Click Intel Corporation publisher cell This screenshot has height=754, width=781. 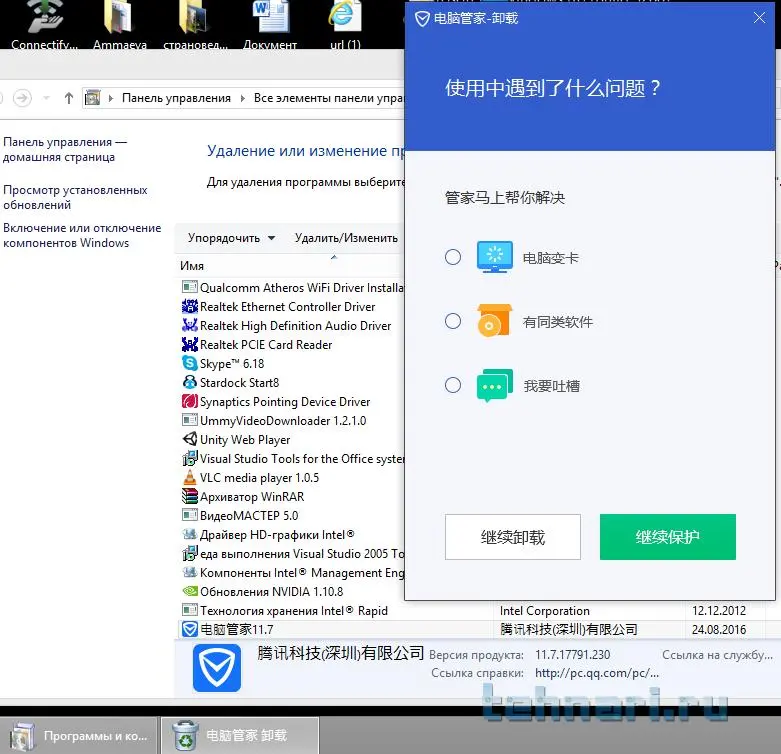click(x=544, y=611)
